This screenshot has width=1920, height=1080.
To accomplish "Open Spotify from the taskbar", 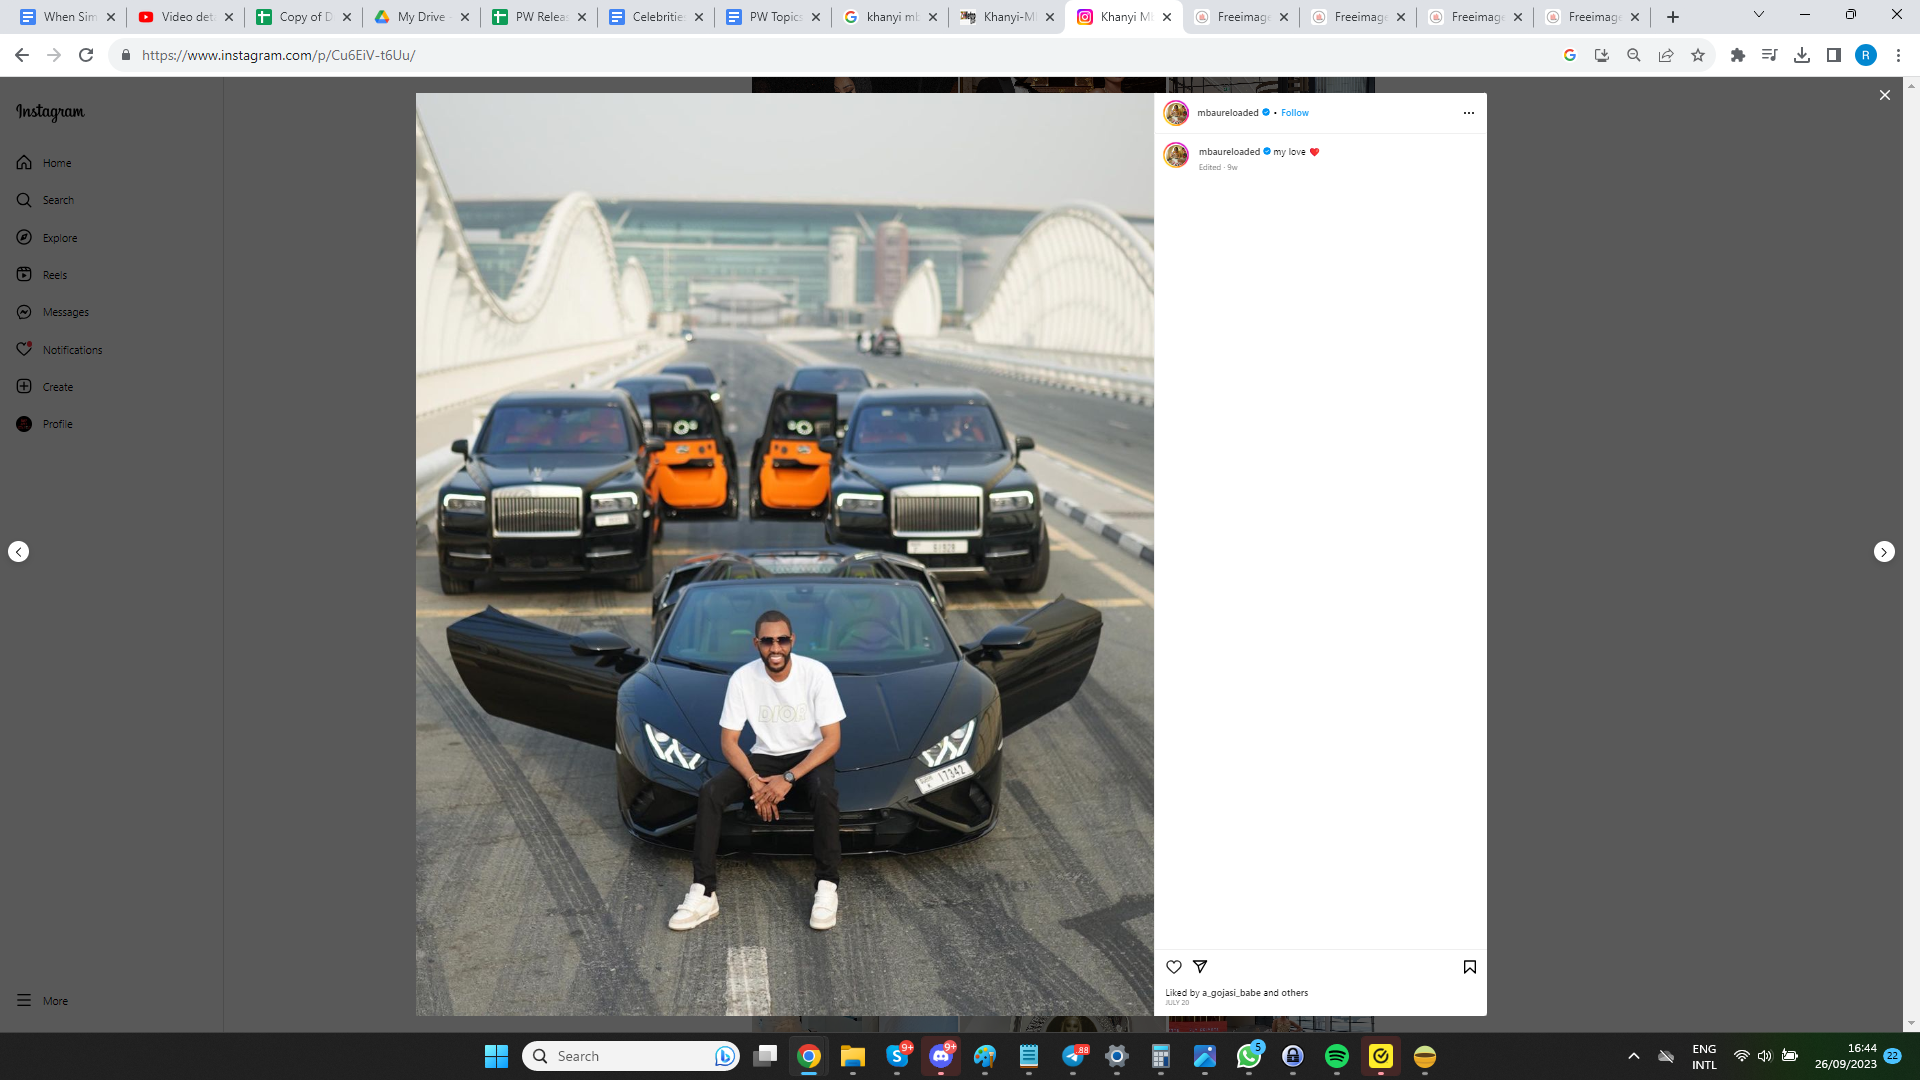I will [1336, 1056].
